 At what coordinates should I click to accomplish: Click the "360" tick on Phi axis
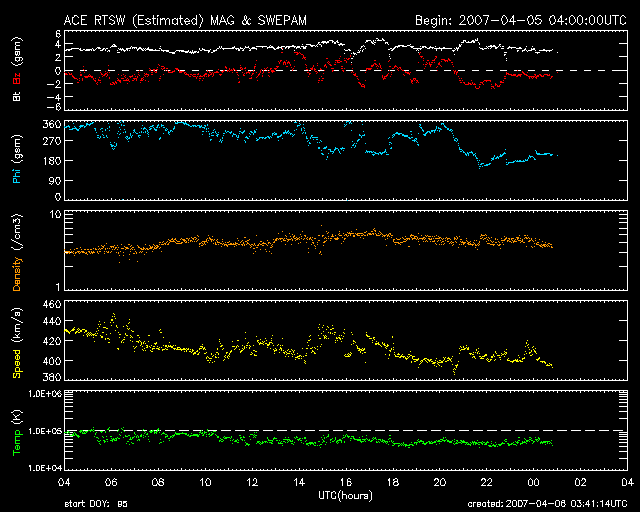(51, 125)
